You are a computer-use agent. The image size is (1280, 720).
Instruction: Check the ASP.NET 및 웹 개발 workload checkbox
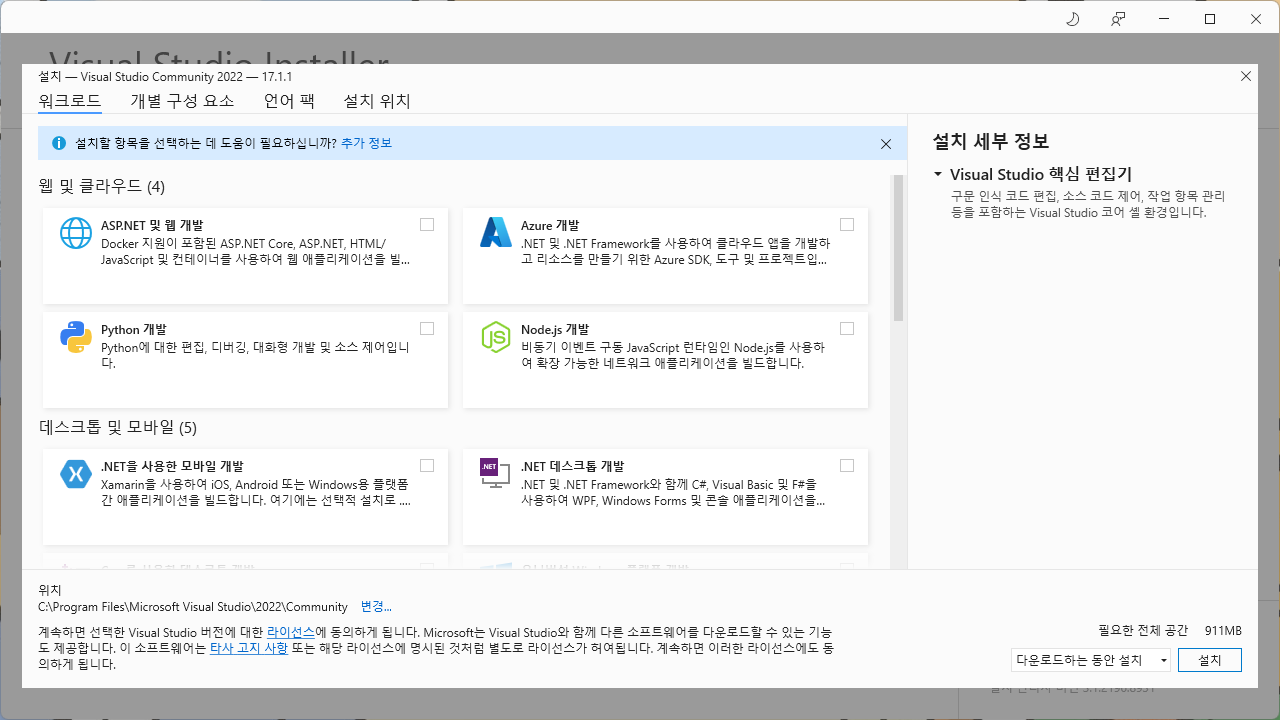[x=427, y=225]
